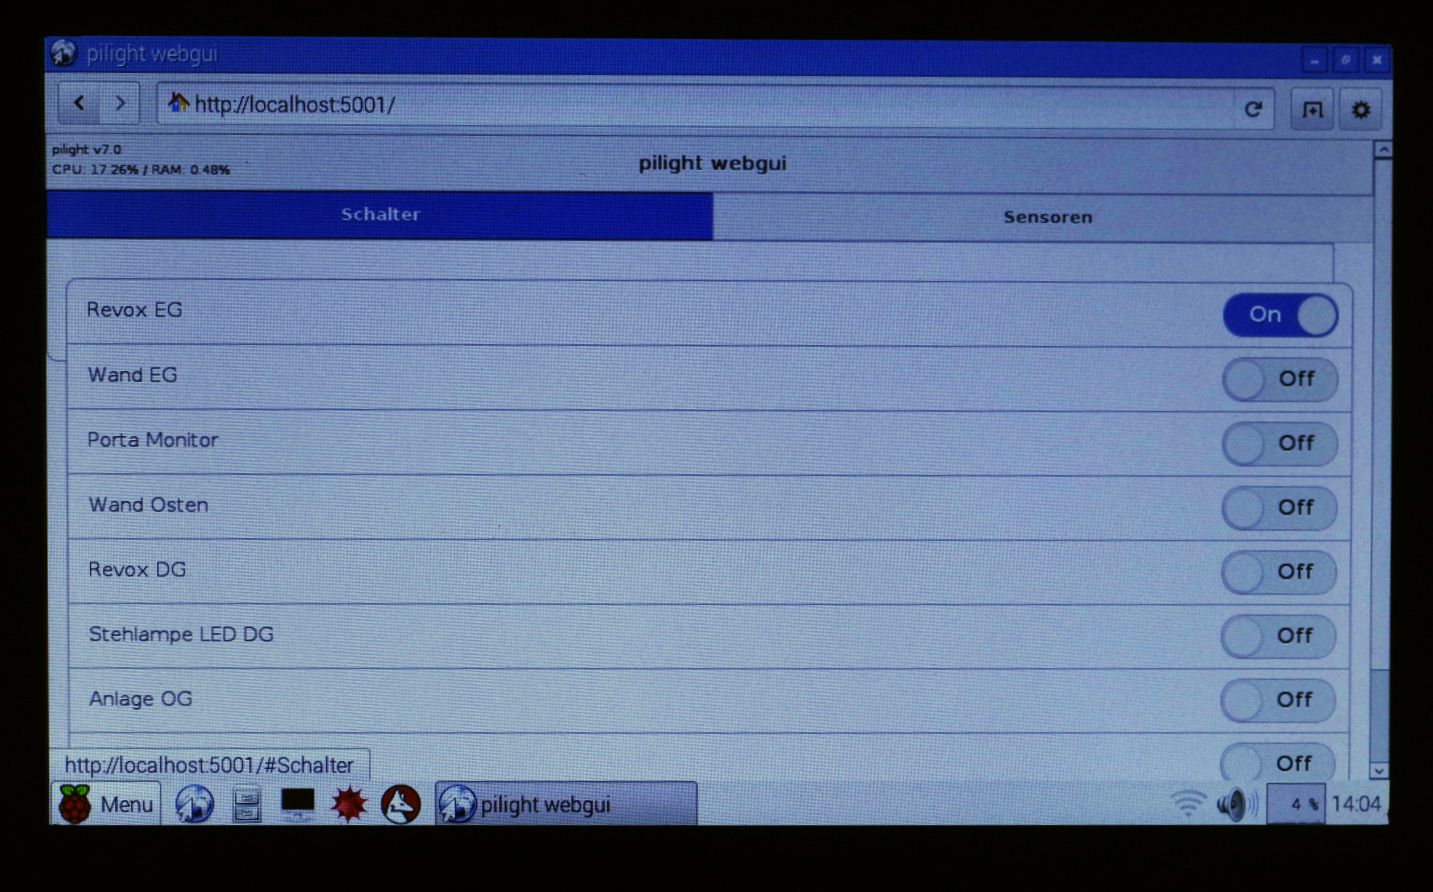Click the Wand Osten label

coord(148,505)
